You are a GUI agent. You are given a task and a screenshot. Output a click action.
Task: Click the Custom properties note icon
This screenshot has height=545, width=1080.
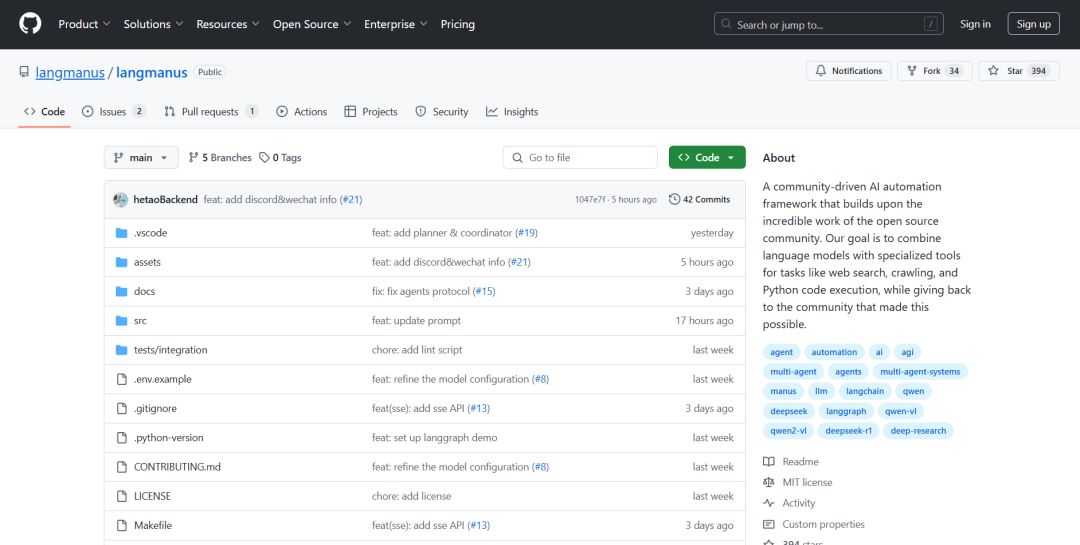point(769,524)
